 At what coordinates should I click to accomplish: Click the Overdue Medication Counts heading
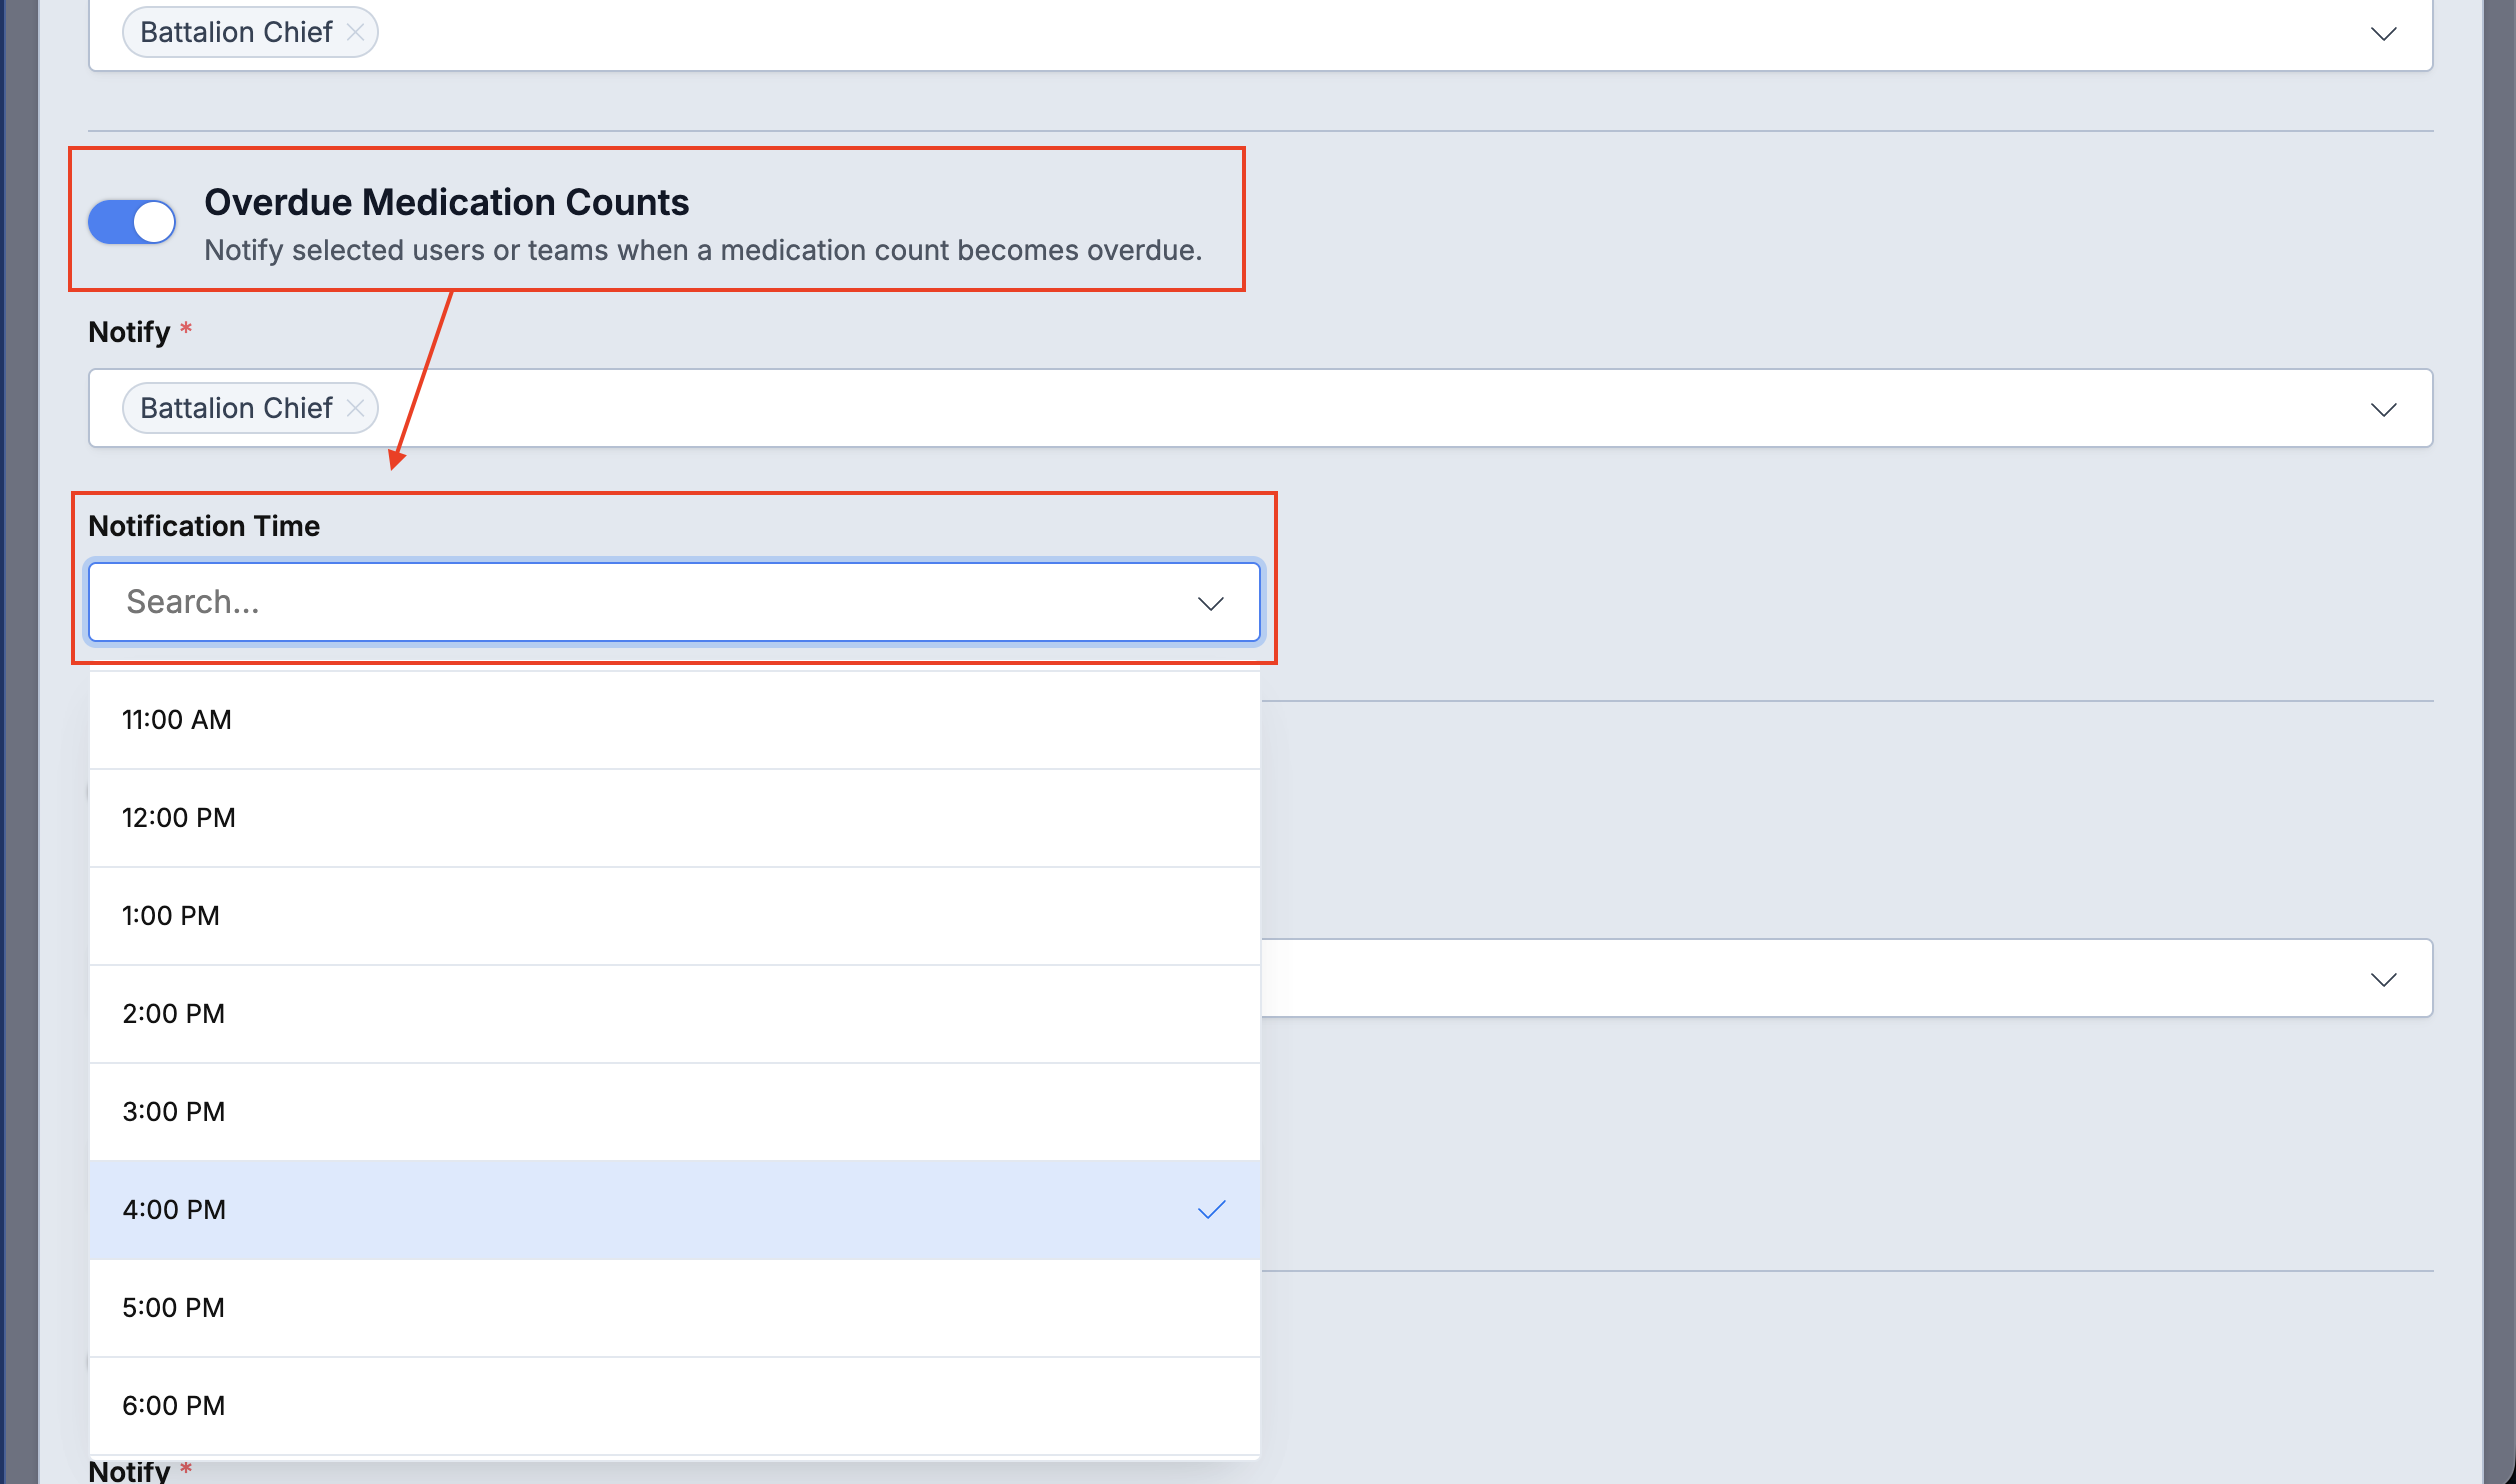point(446,203)
